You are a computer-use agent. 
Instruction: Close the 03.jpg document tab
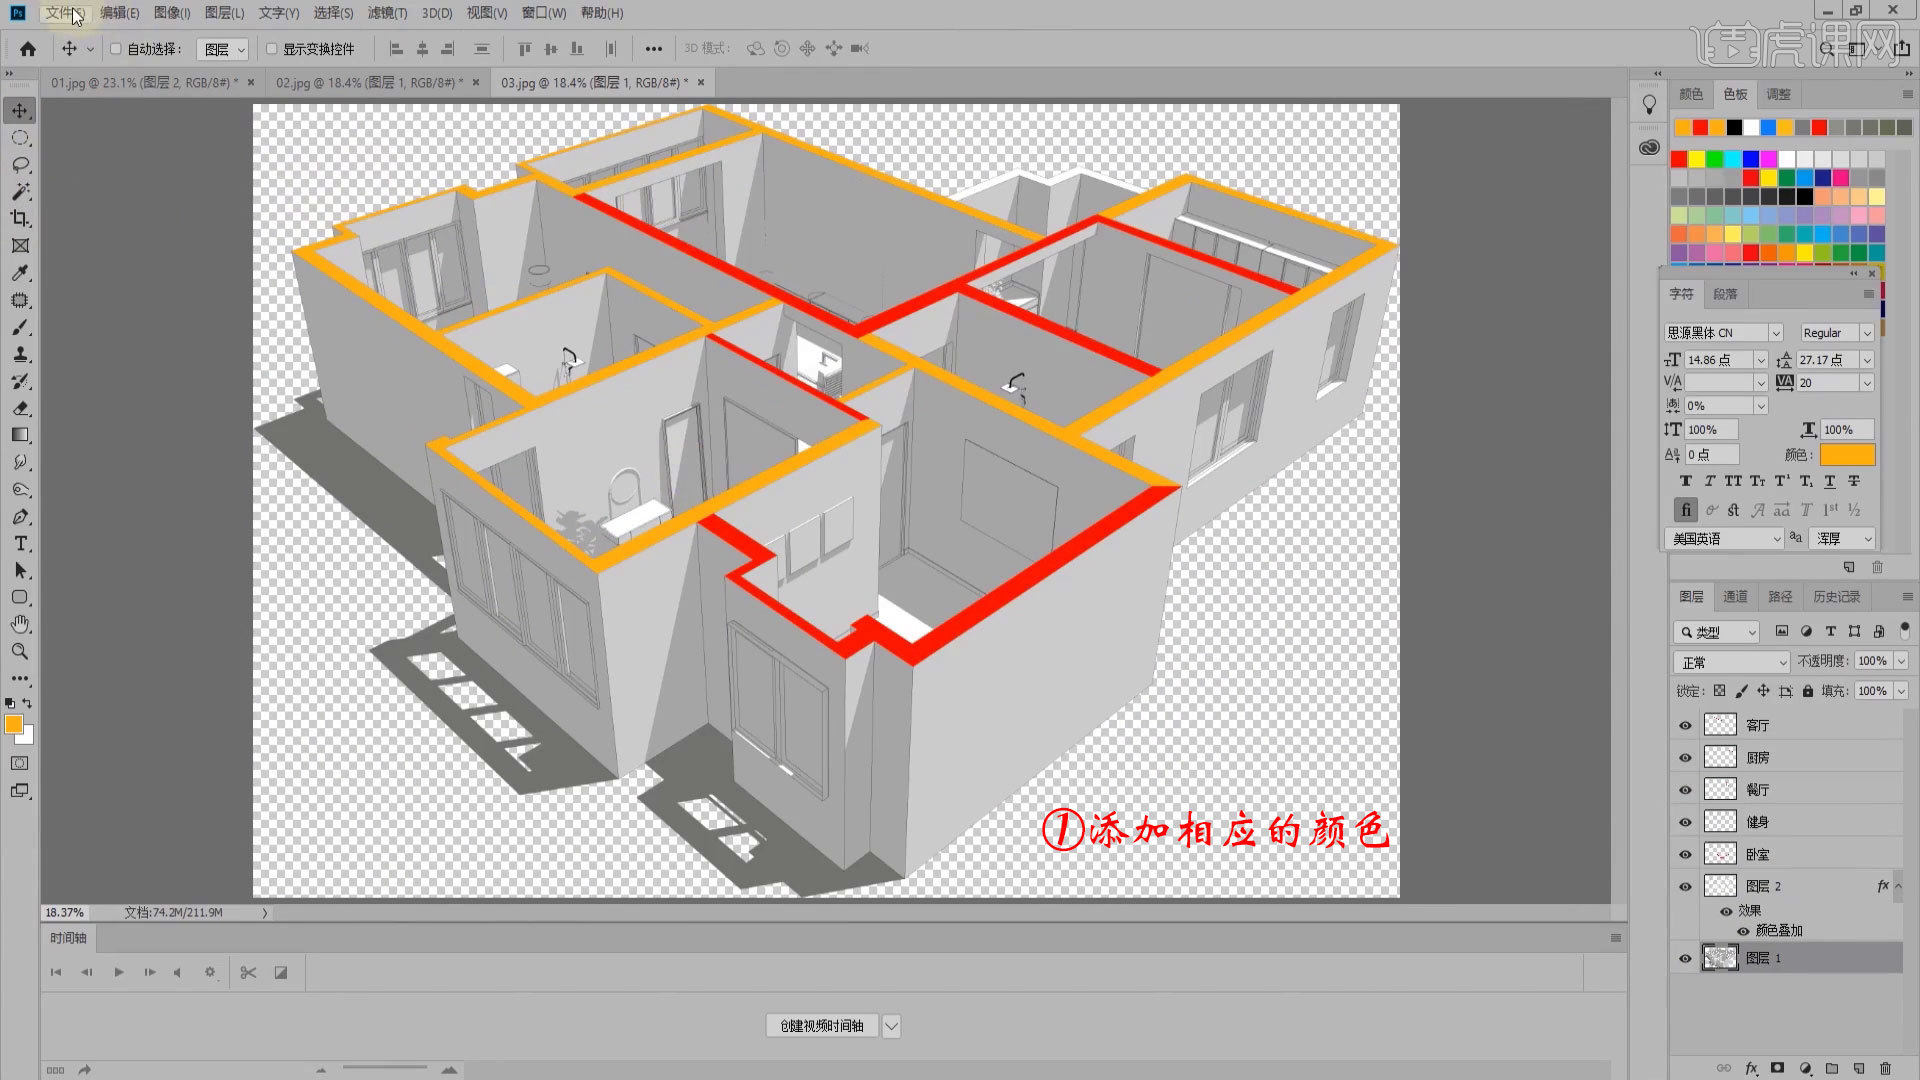click(x=701, y=83)
